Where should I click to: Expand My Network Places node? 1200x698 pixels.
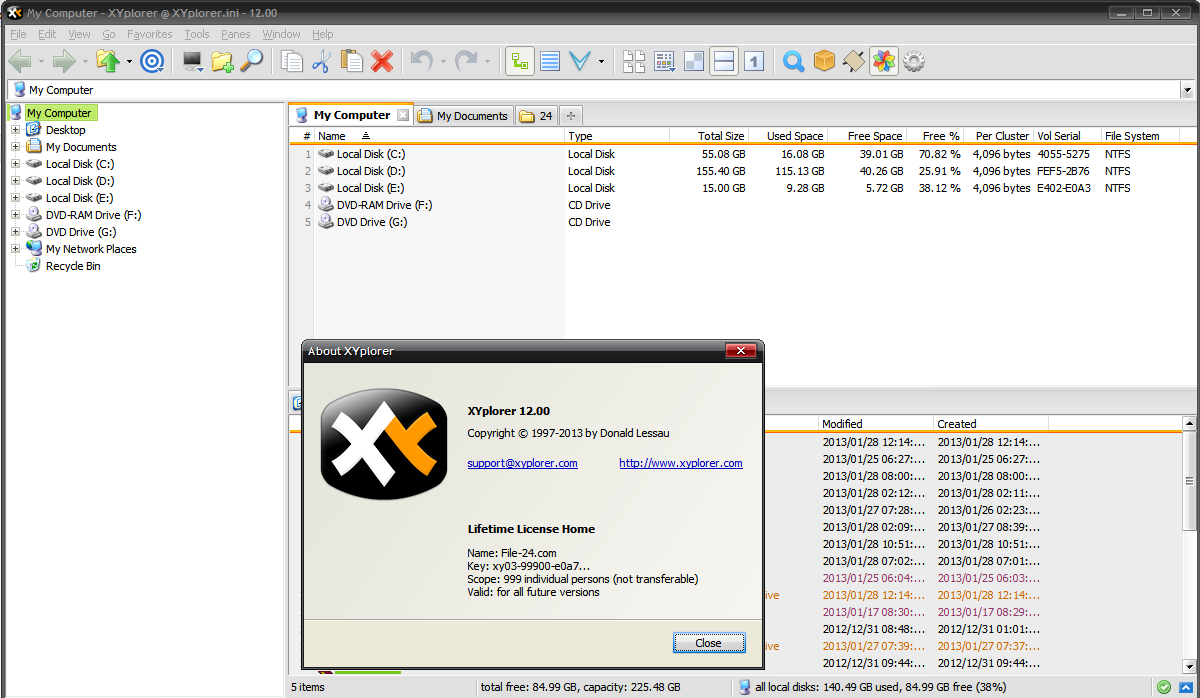(x=15, y=249)
